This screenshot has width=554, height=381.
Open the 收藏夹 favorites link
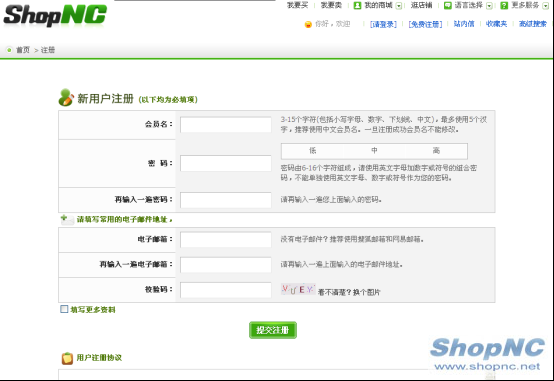[496, 24]
